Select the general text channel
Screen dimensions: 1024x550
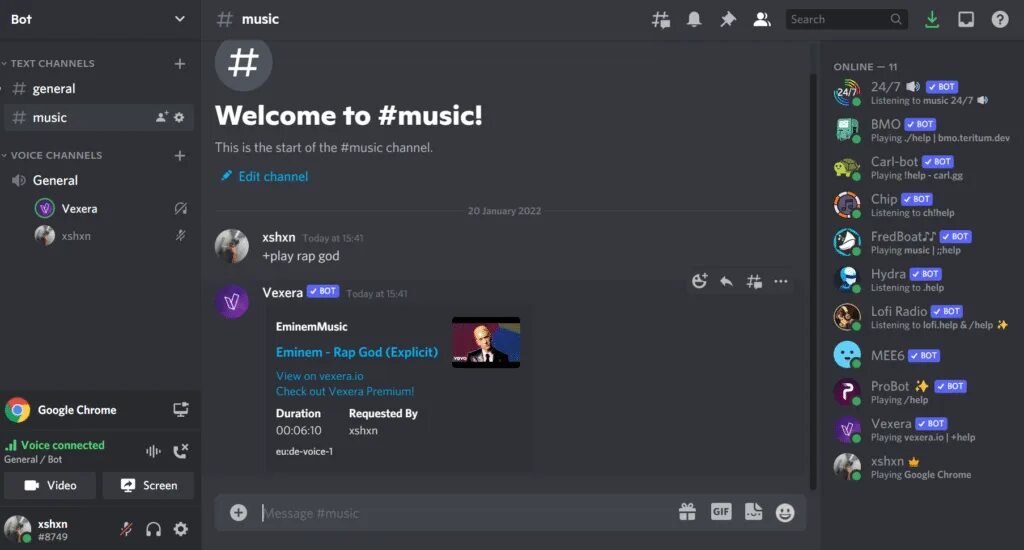coord(99,88)
